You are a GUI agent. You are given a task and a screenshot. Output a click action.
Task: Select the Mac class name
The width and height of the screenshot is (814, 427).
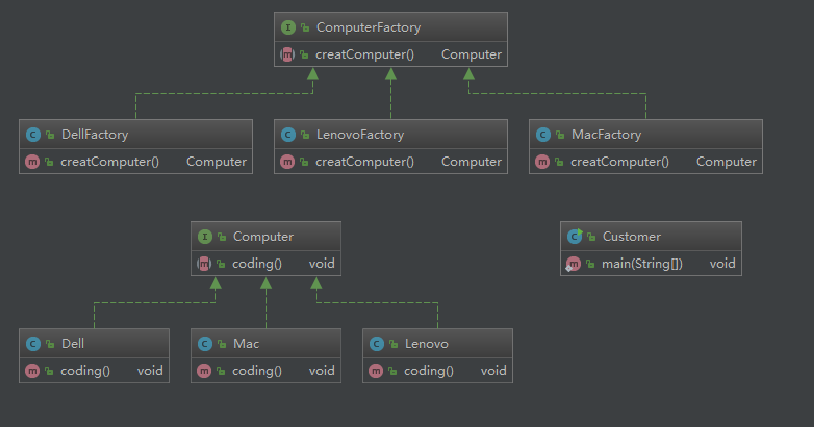246,344
